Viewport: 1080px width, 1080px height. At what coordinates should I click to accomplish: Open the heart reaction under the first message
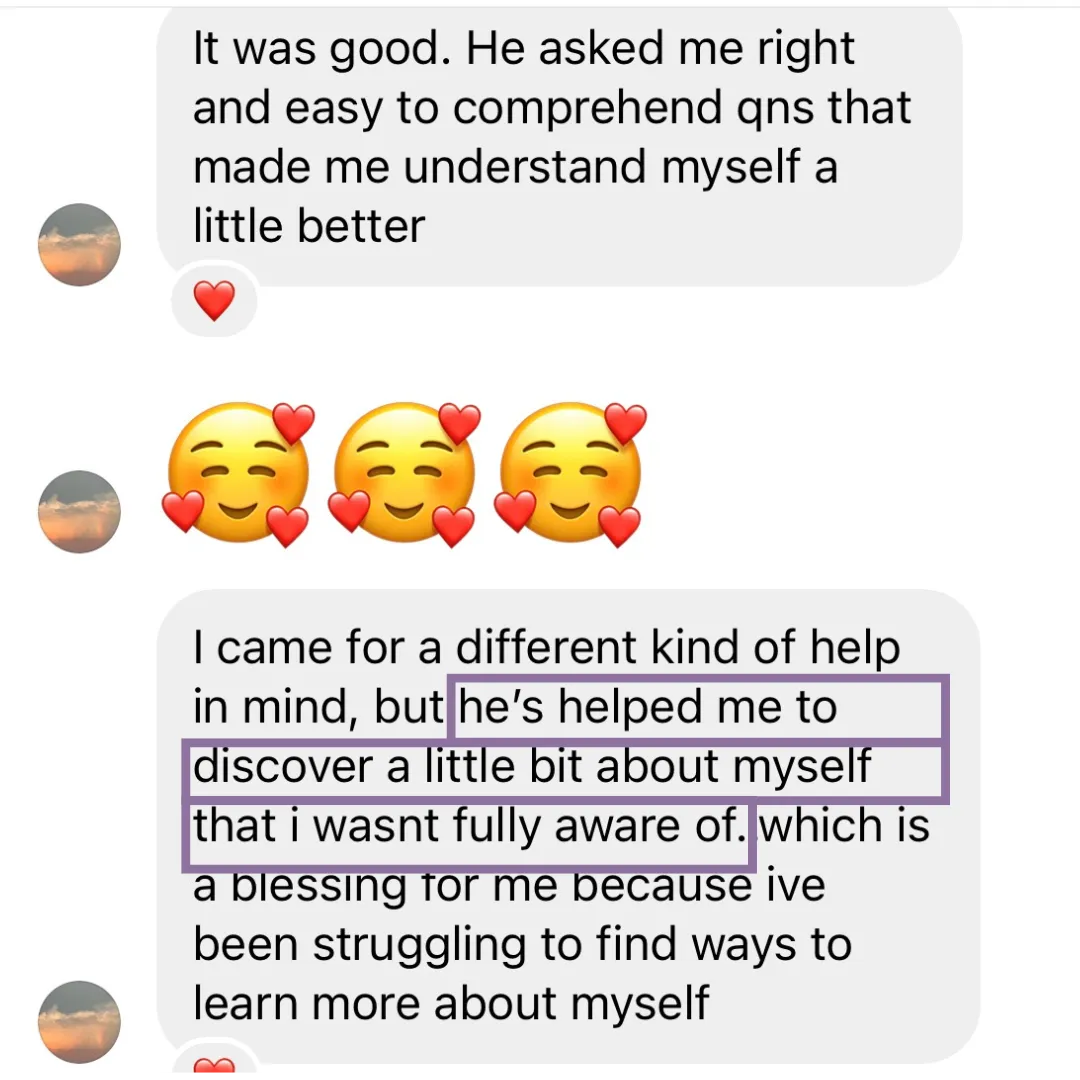[x=214, y=300]
